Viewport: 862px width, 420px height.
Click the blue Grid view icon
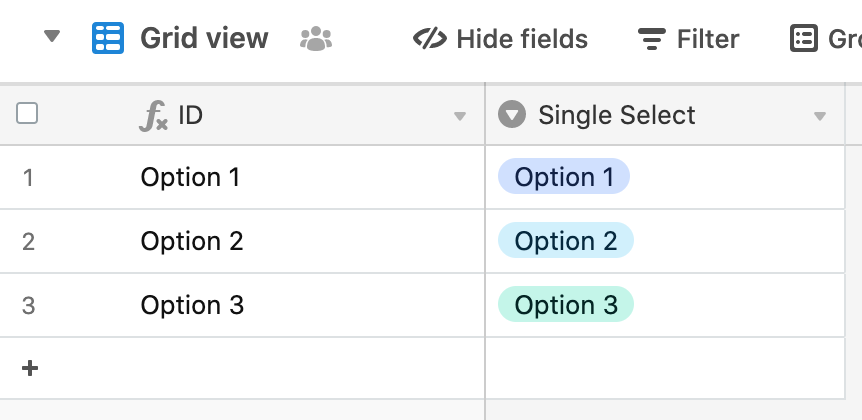(108, 38)
